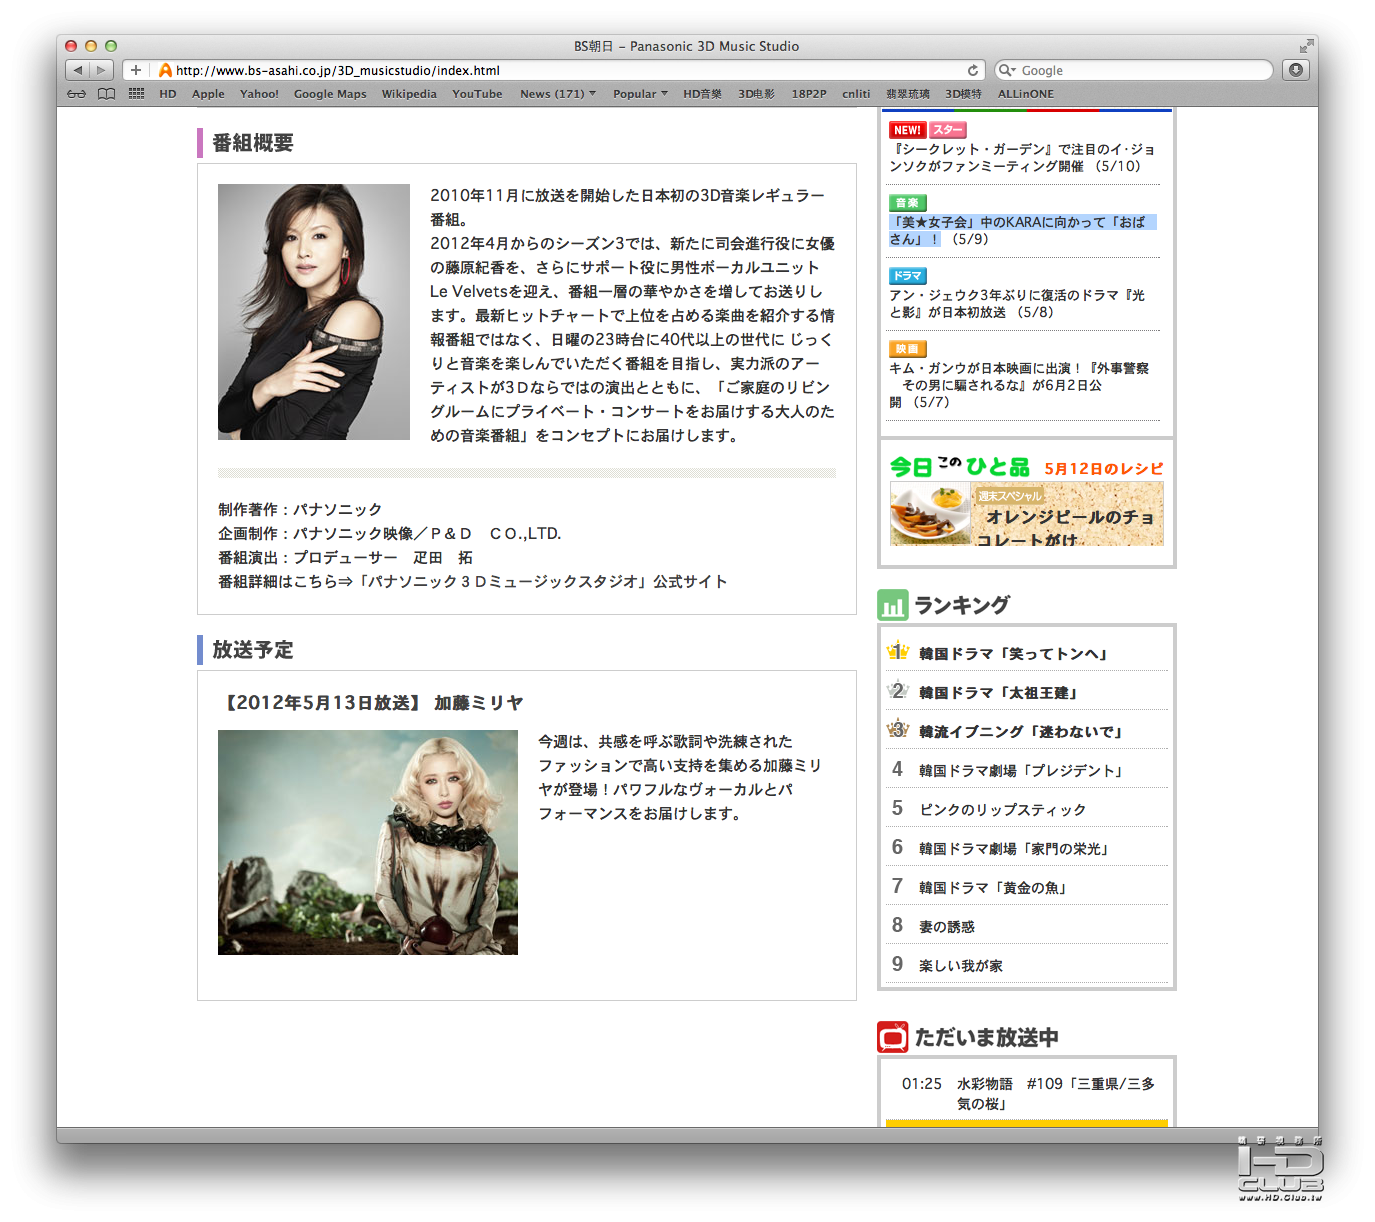Expand the Popular bookmarks dropdown
The height and width of the screenshot is (1222, 1375).
[640, 94]
